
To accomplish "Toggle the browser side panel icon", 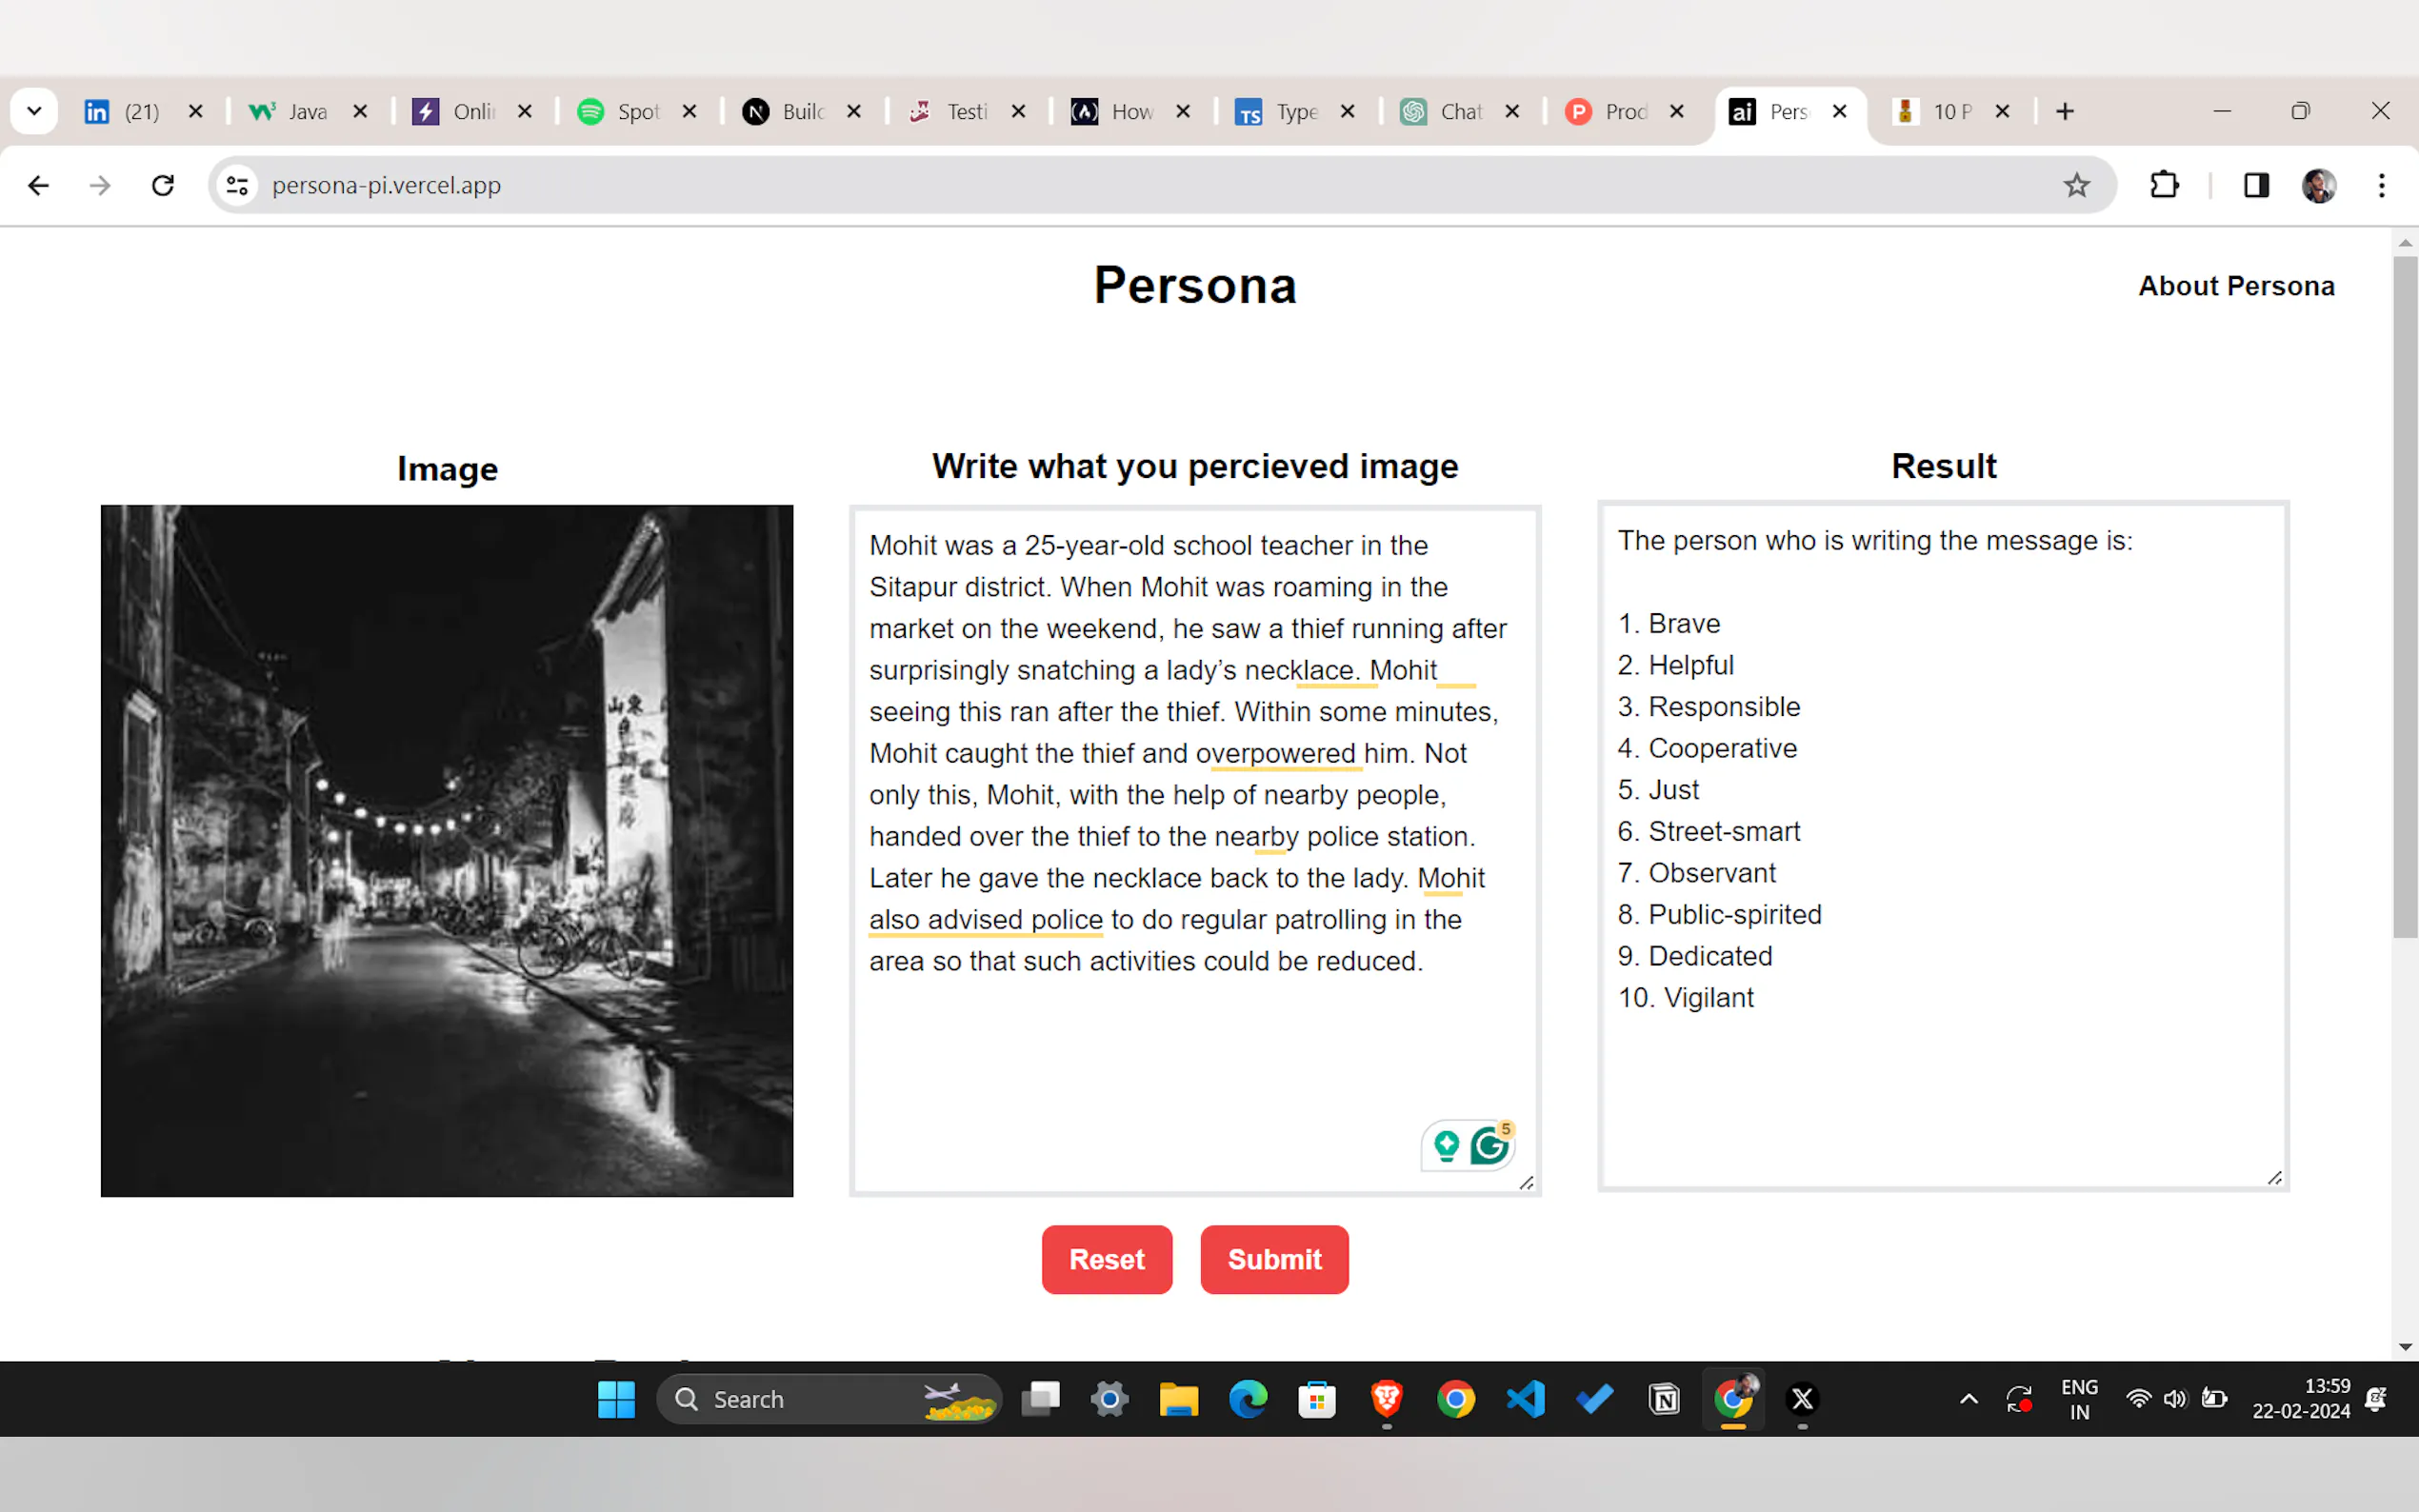I will 2256,185.
